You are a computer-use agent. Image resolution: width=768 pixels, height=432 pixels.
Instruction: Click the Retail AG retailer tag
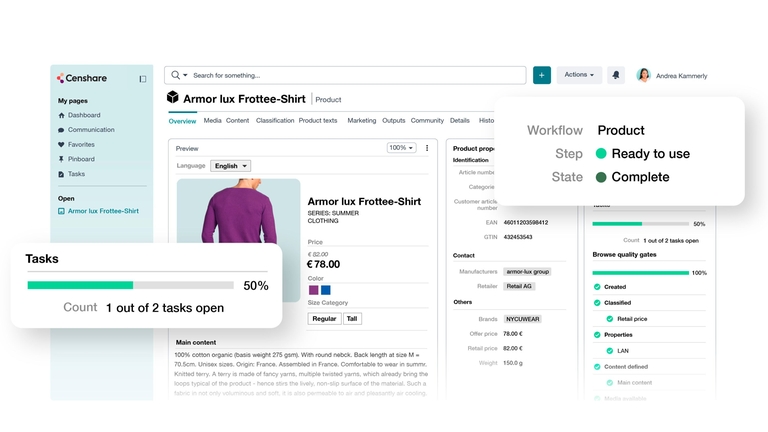tap(519, 287)
